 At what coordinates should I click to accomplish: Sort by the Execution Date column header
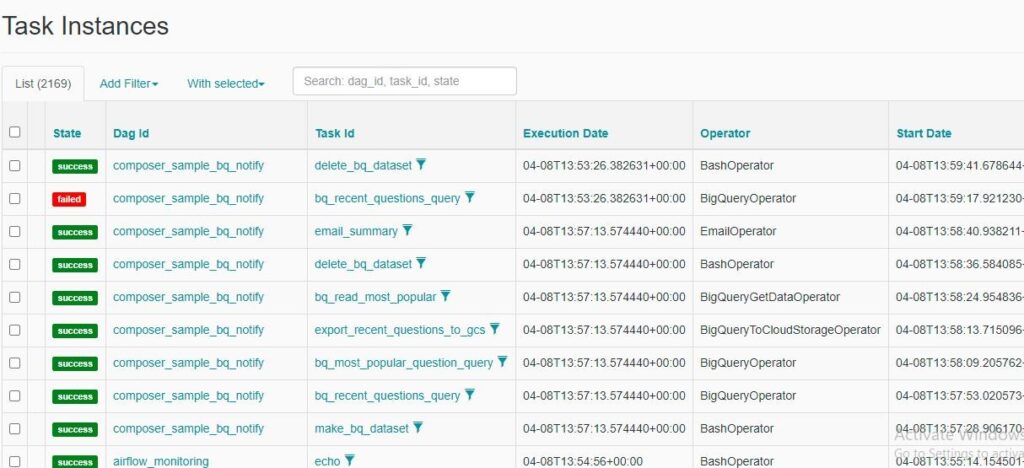click(x=565, y=133)
